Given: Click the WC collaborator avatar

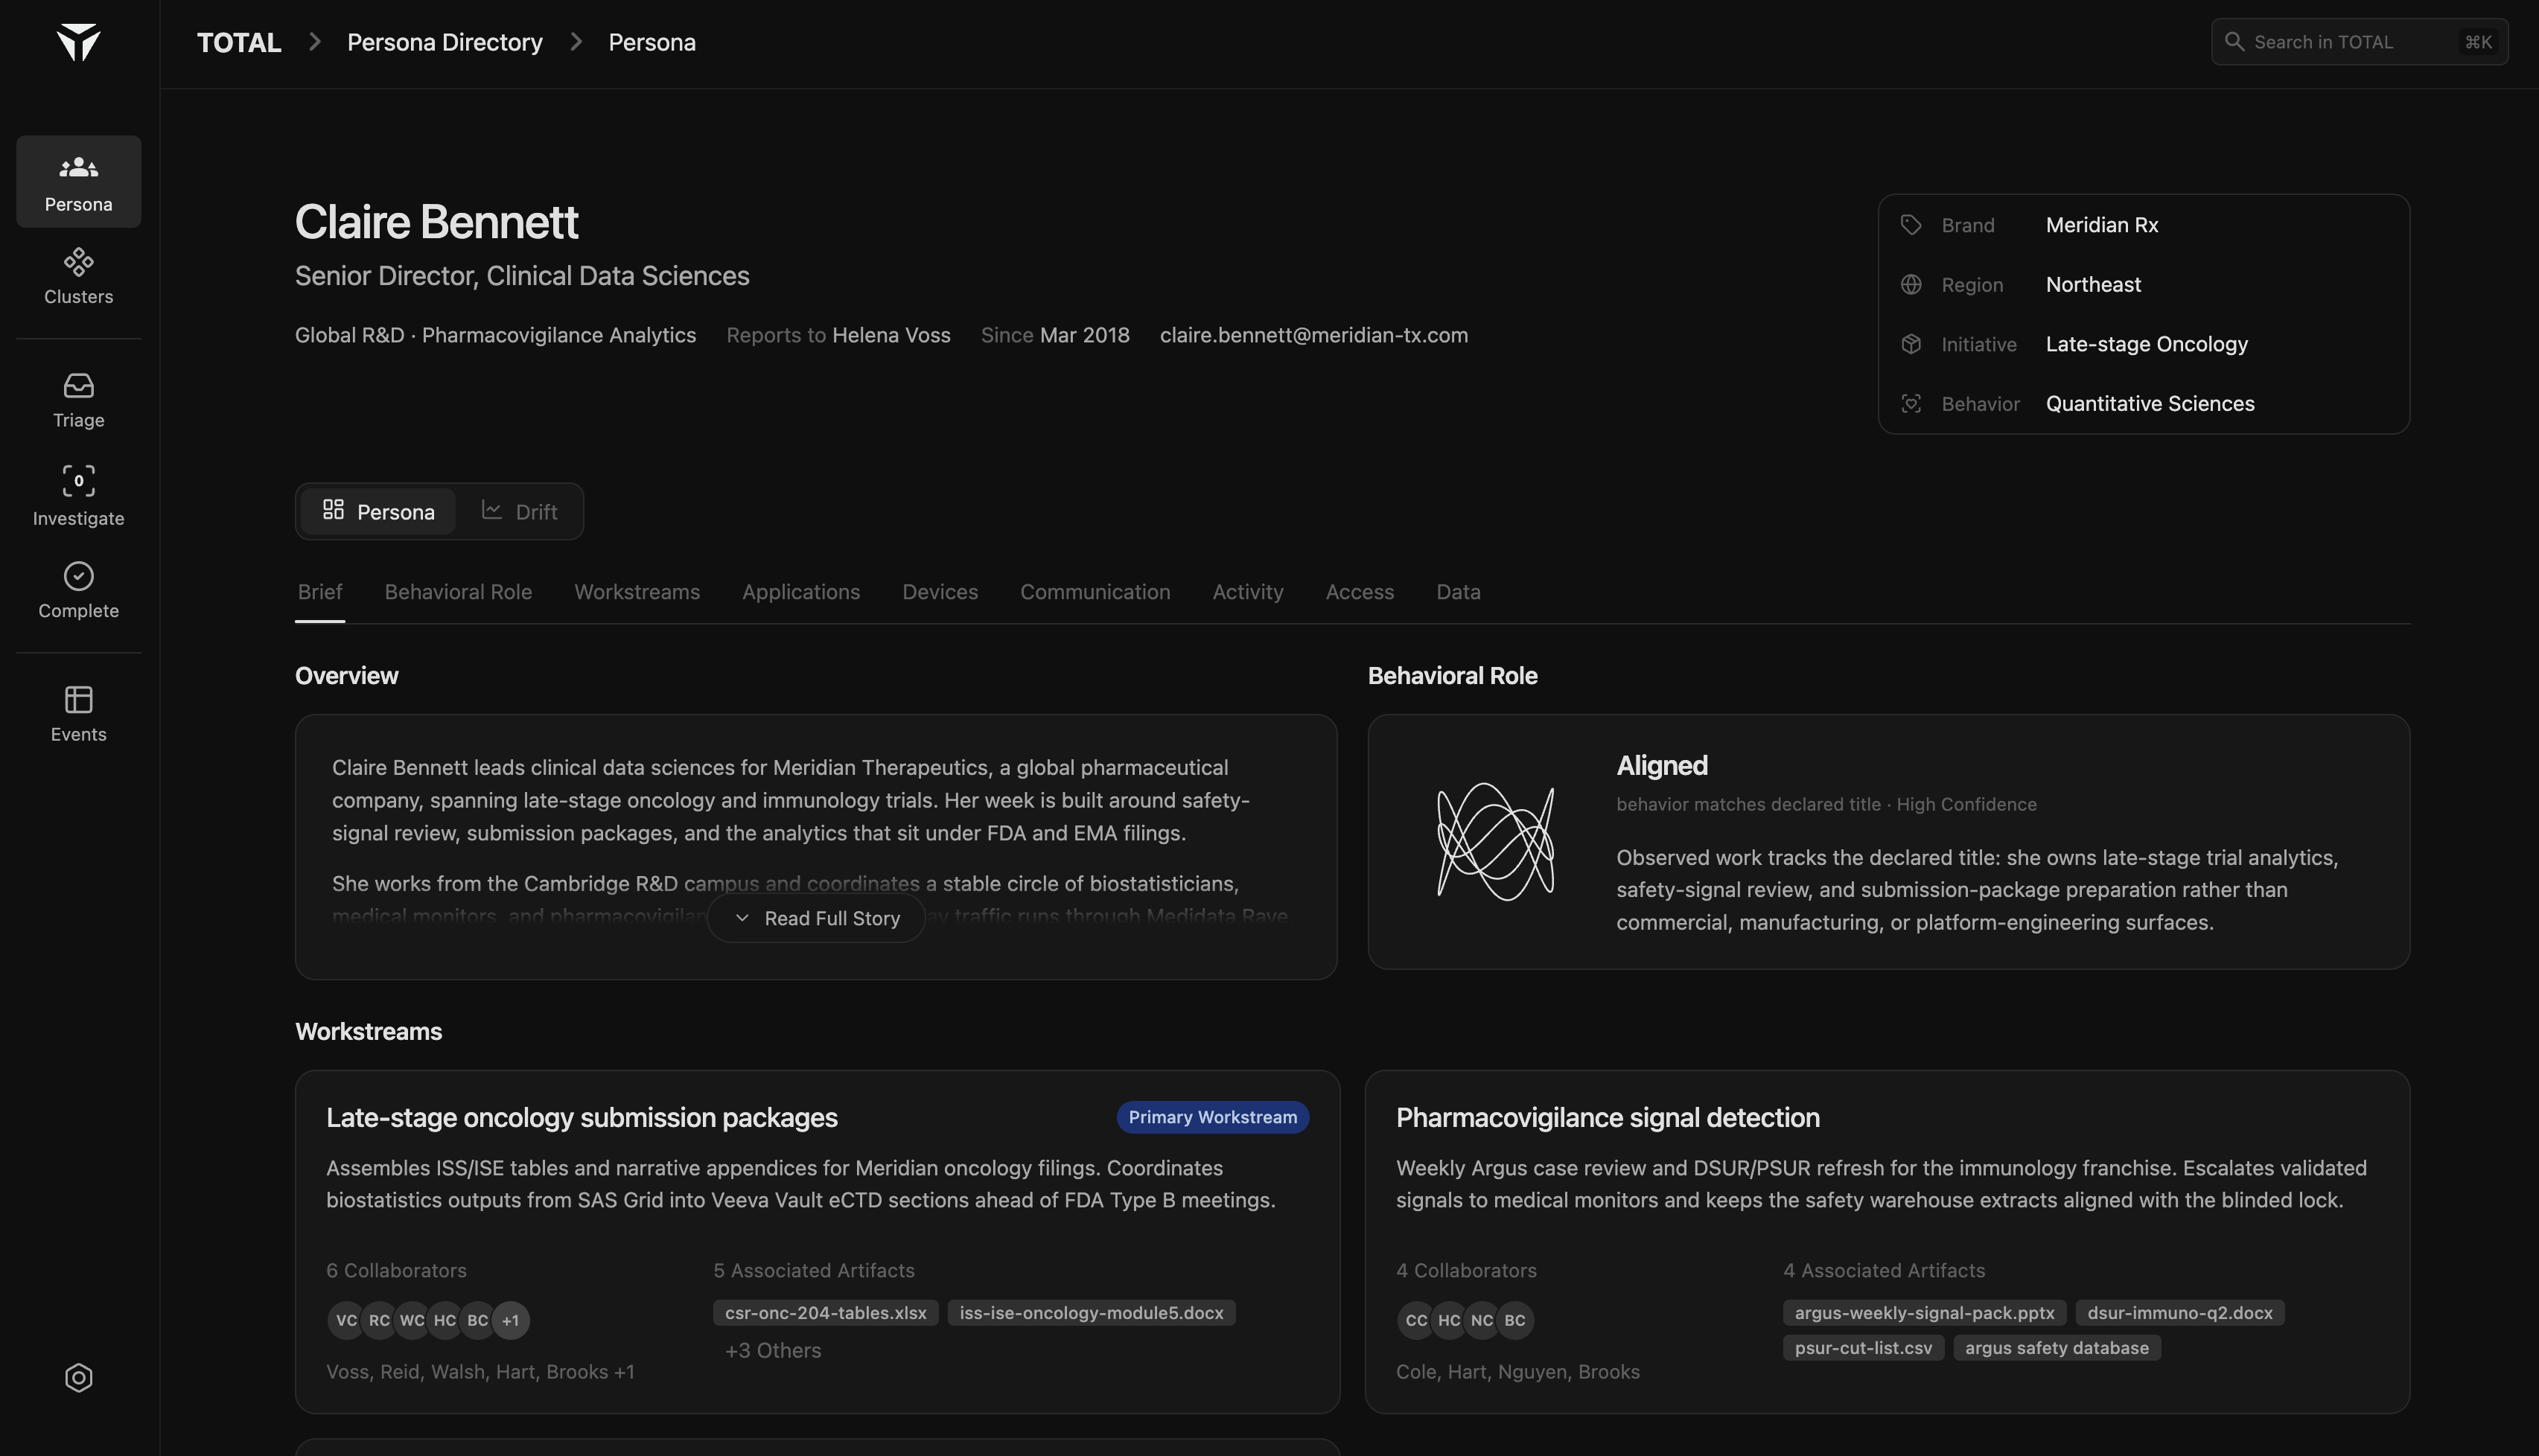Looking at the screenshot, I should 412,1320.
